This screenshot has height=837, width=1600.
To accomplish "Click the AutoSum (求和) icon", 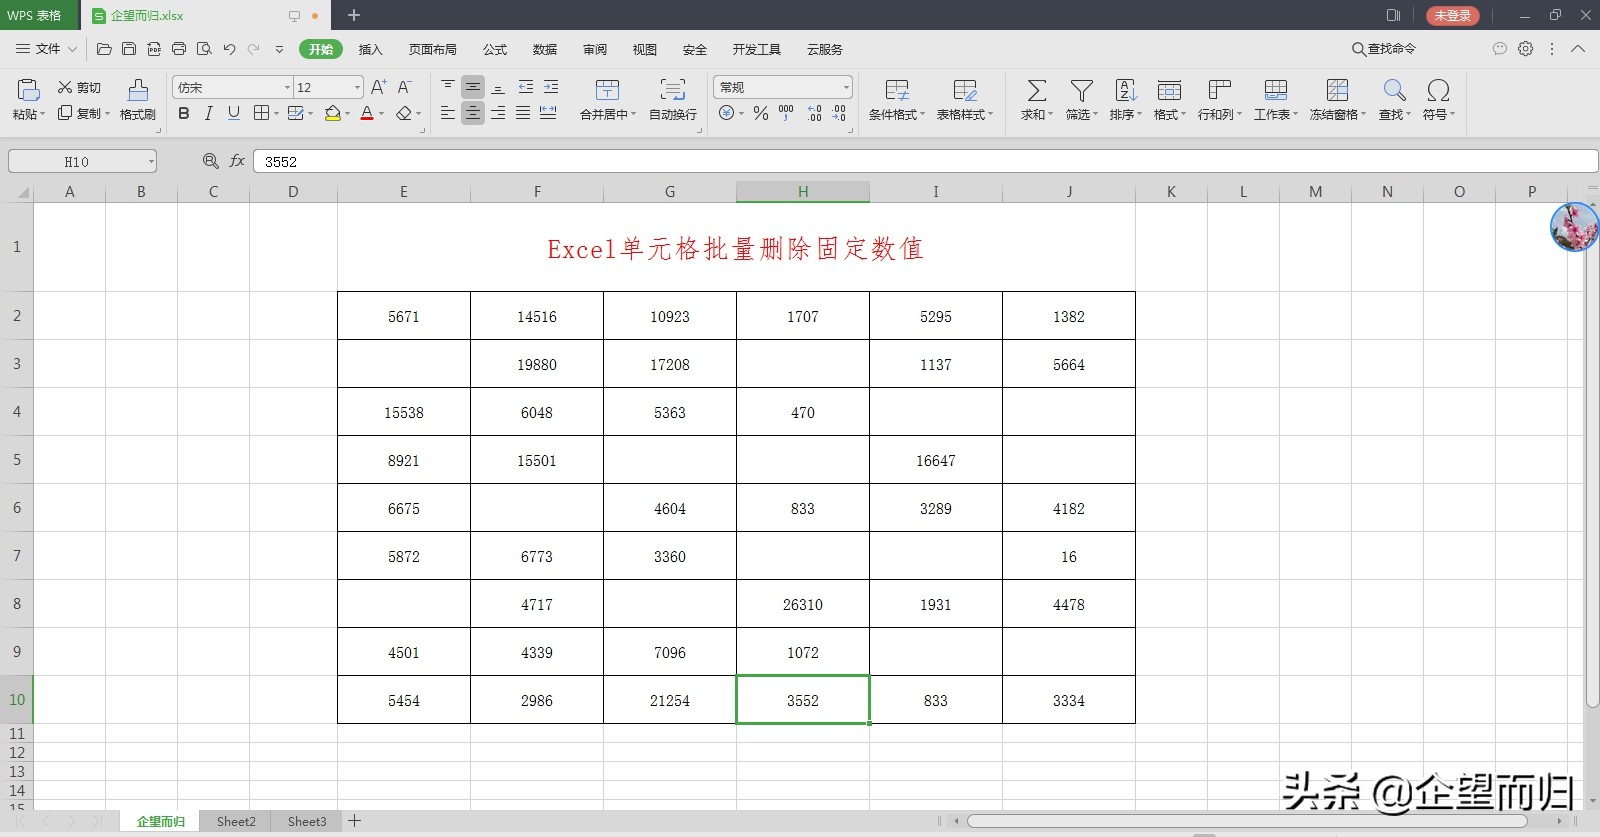I will 1037,91.
